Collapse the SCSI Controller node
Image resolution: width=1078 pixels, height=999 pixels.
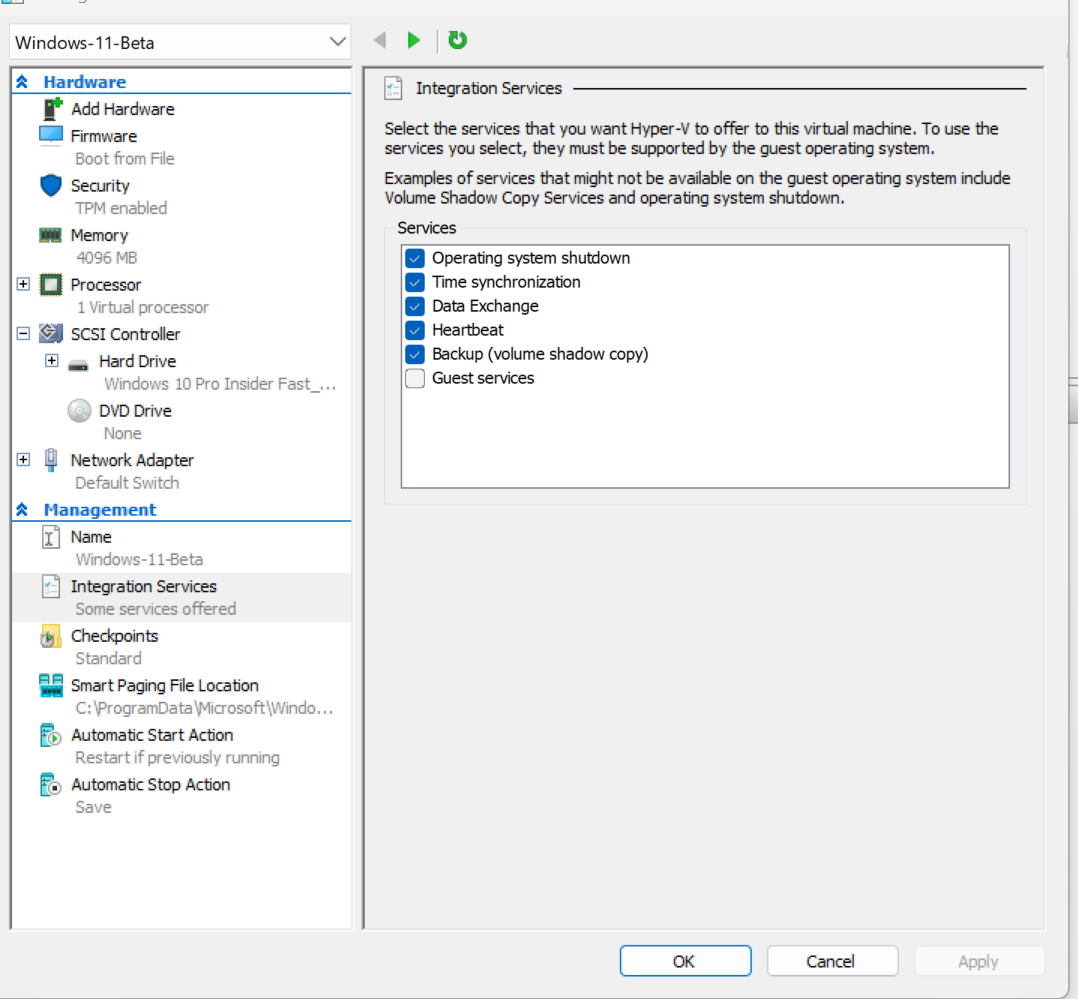[23, 333]
